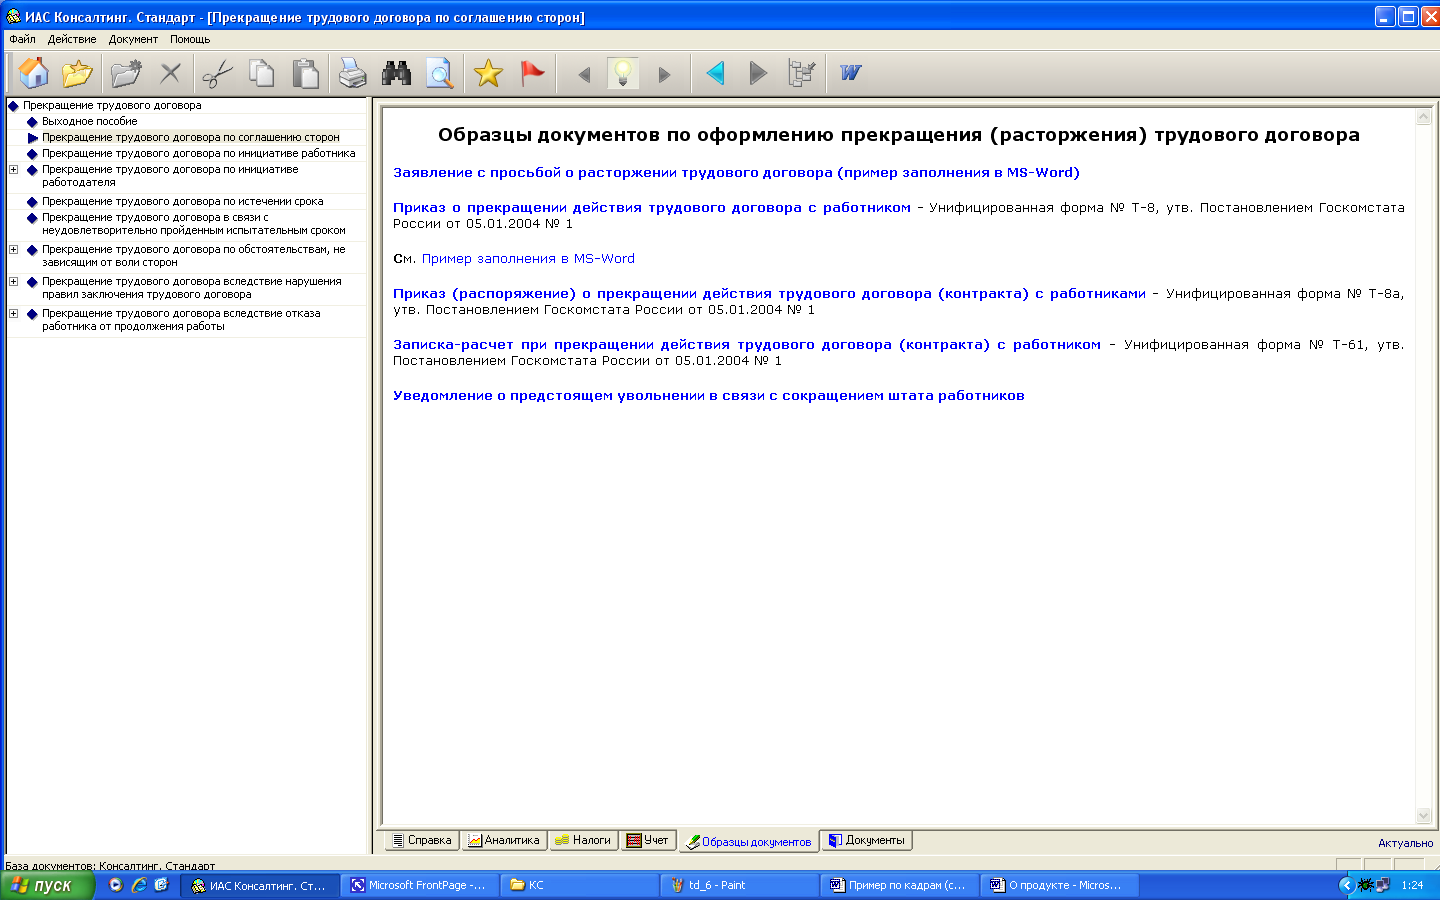
Task: Print with the printer icon
Action: tap(352, 73)
